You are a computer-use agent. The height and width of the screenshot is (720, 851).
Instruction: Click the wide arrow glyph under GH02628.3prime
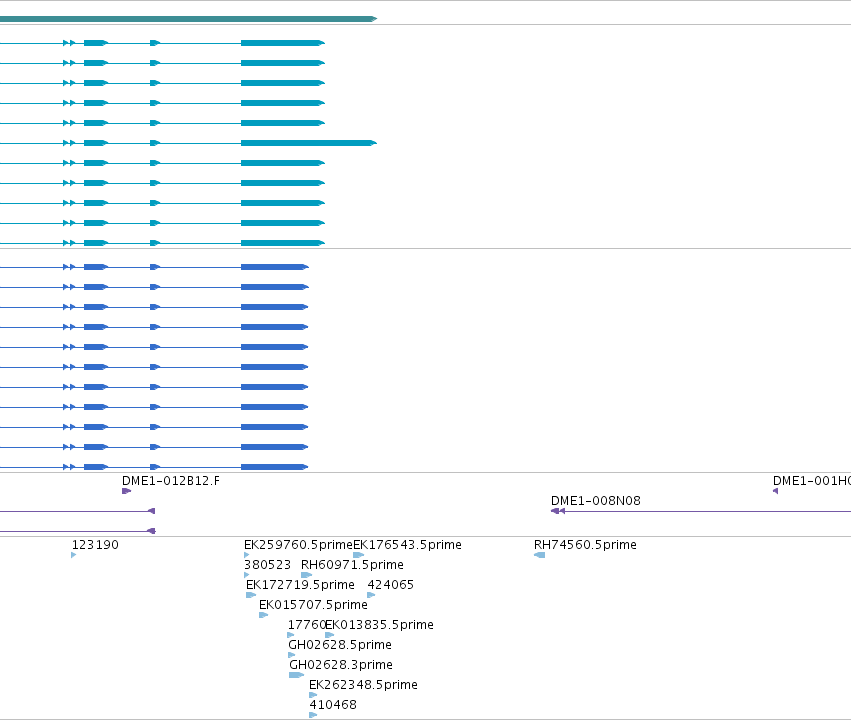[296, 675]
